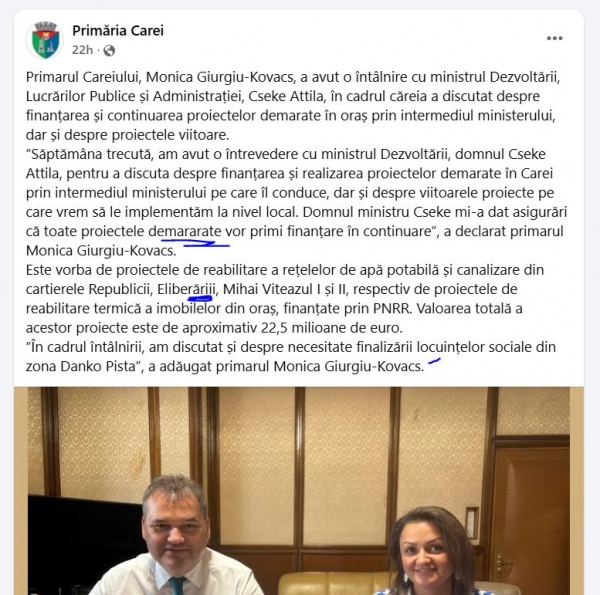The width and height of the screenshot is (600, 595).
Task: Click the amount "22,5 milioane de euro"
Action: point(330,328)
